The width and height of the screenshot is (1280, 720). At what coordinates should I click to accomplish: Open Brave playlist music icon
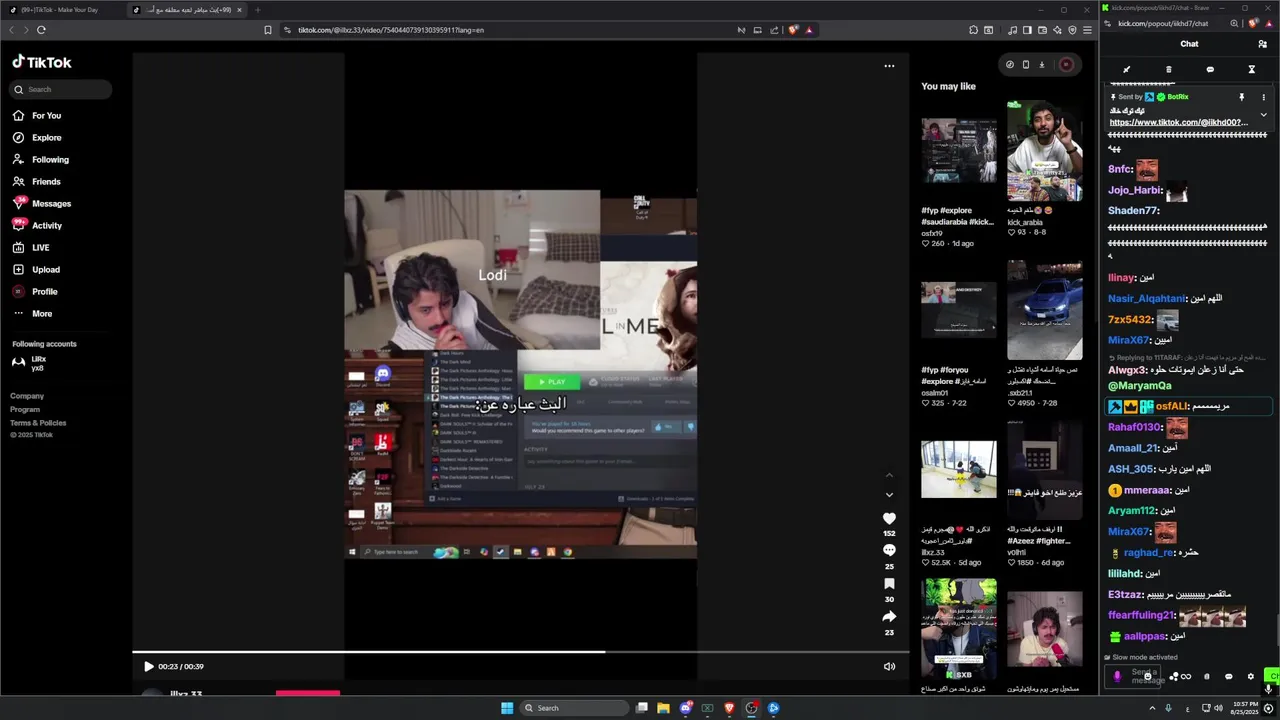point(1013,30)
